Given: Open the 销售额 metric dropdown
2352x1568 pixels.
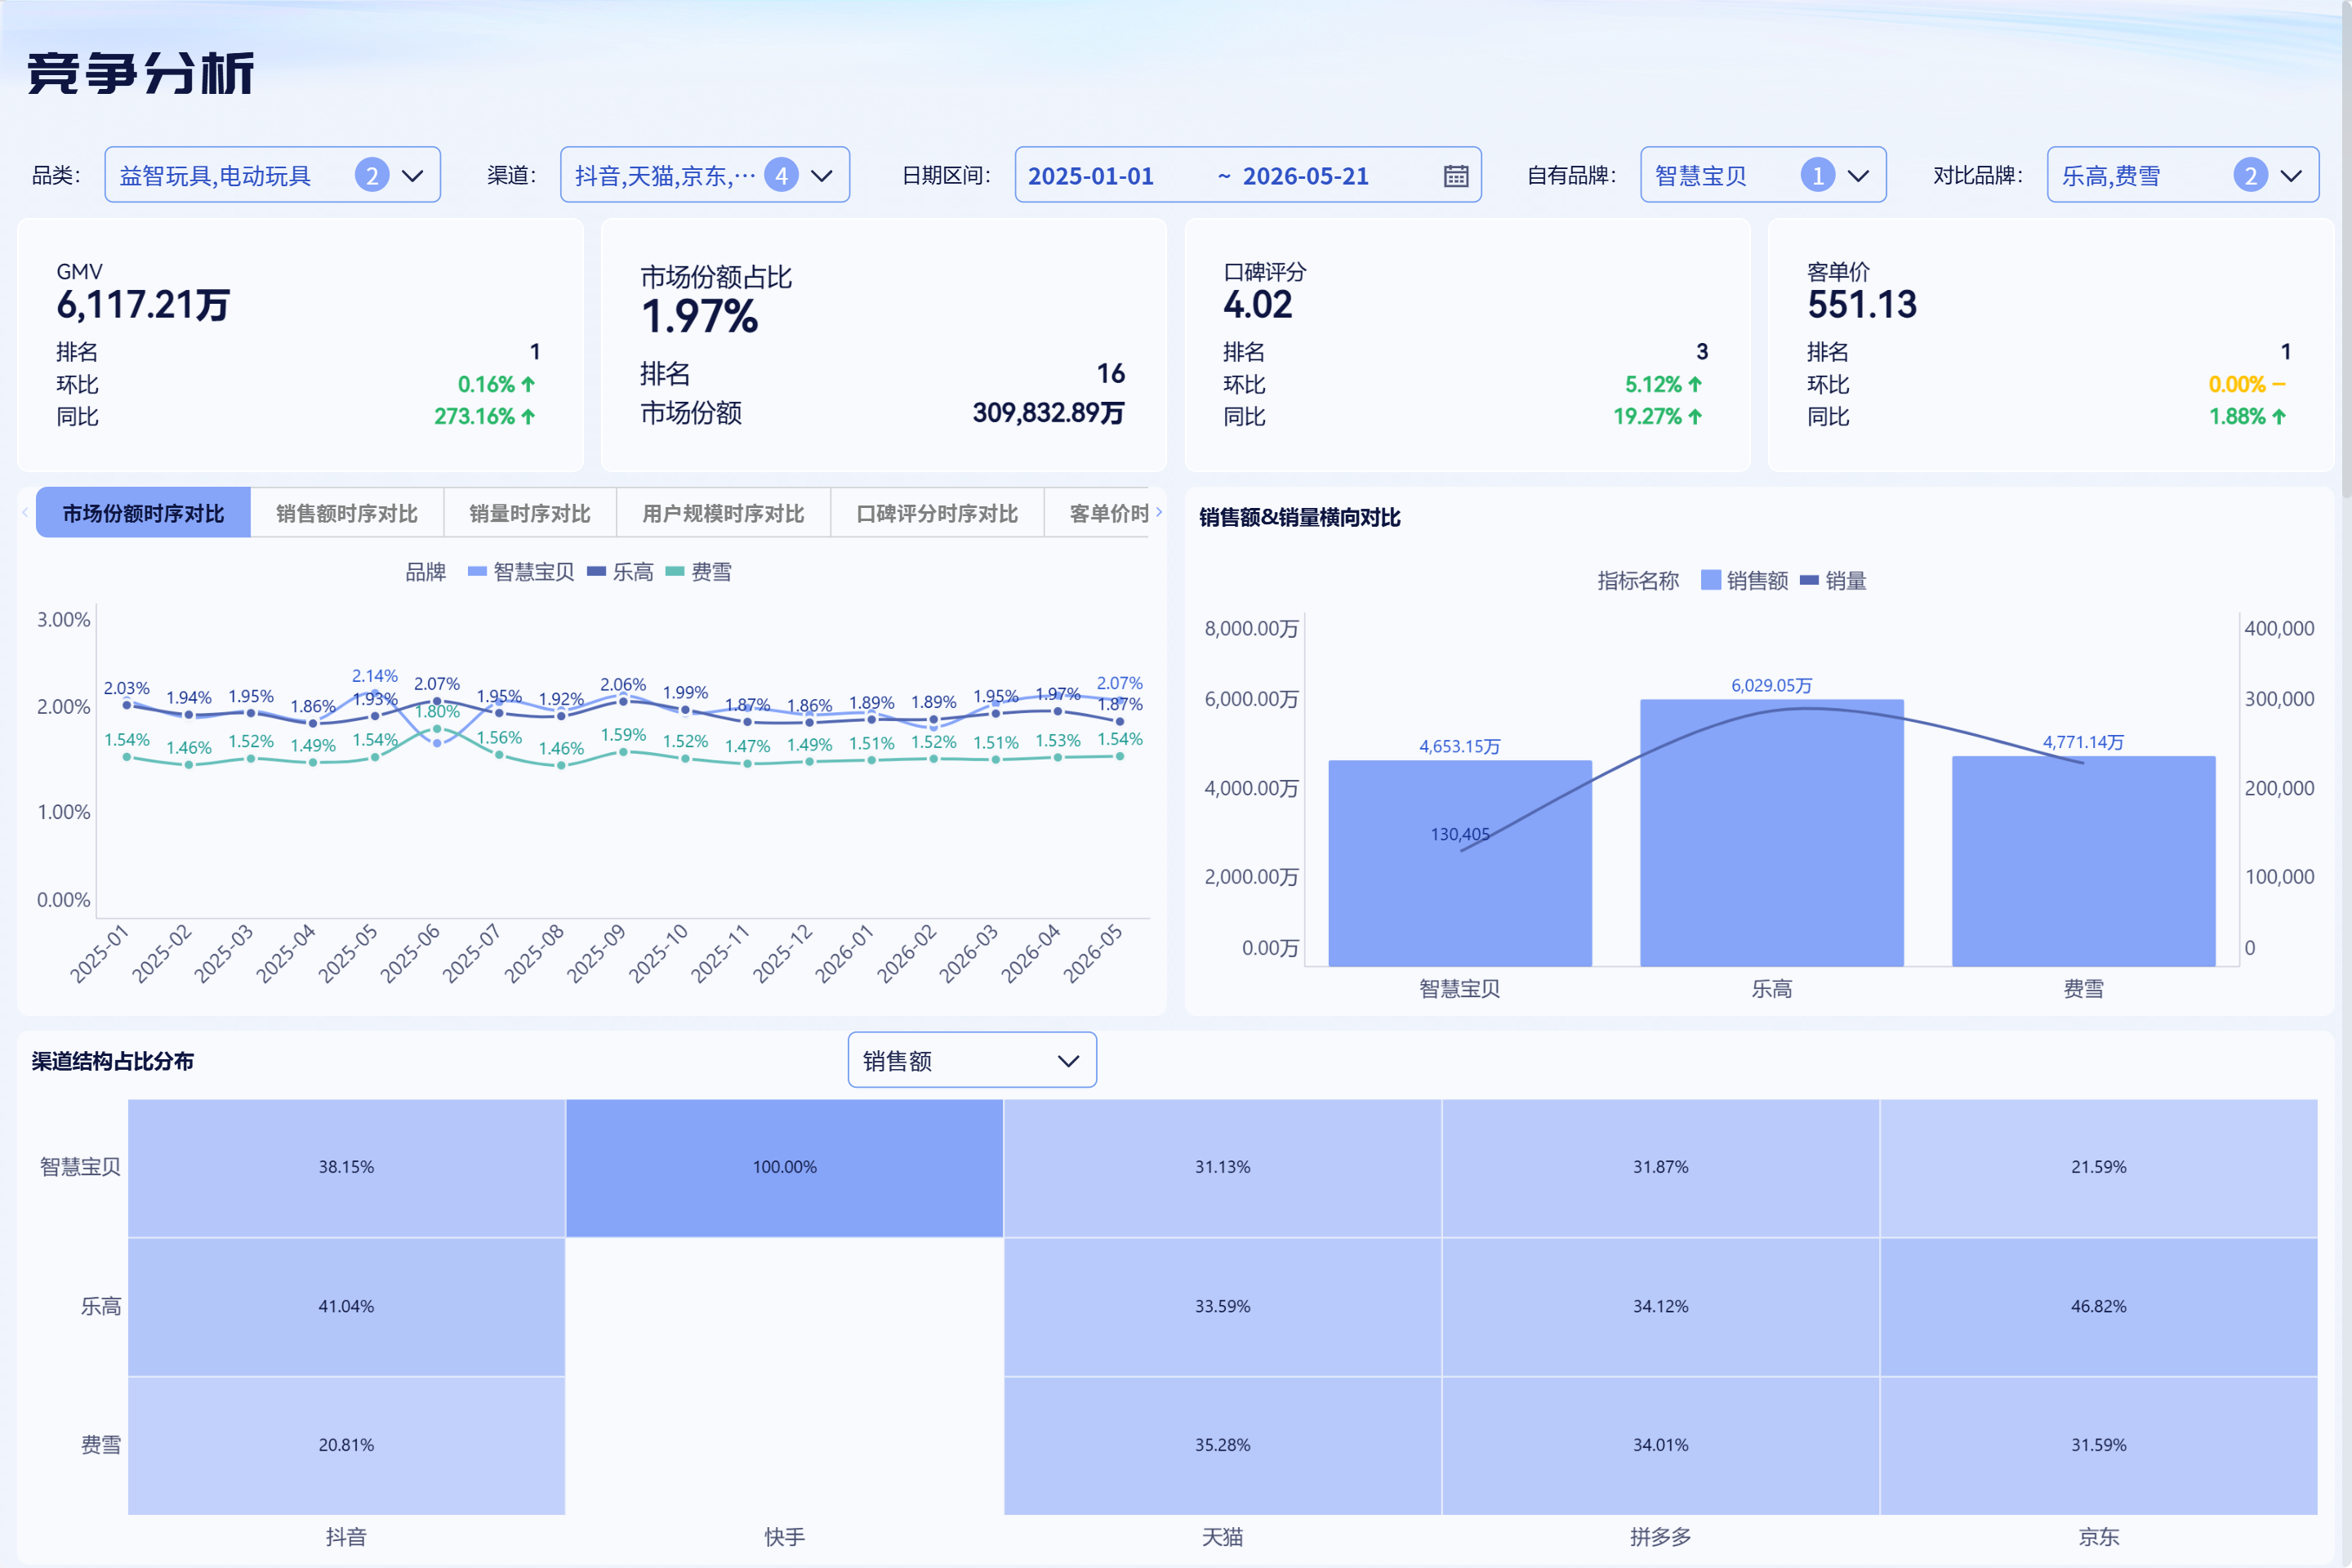Looking at the screenshot, I should point(972,1060).
